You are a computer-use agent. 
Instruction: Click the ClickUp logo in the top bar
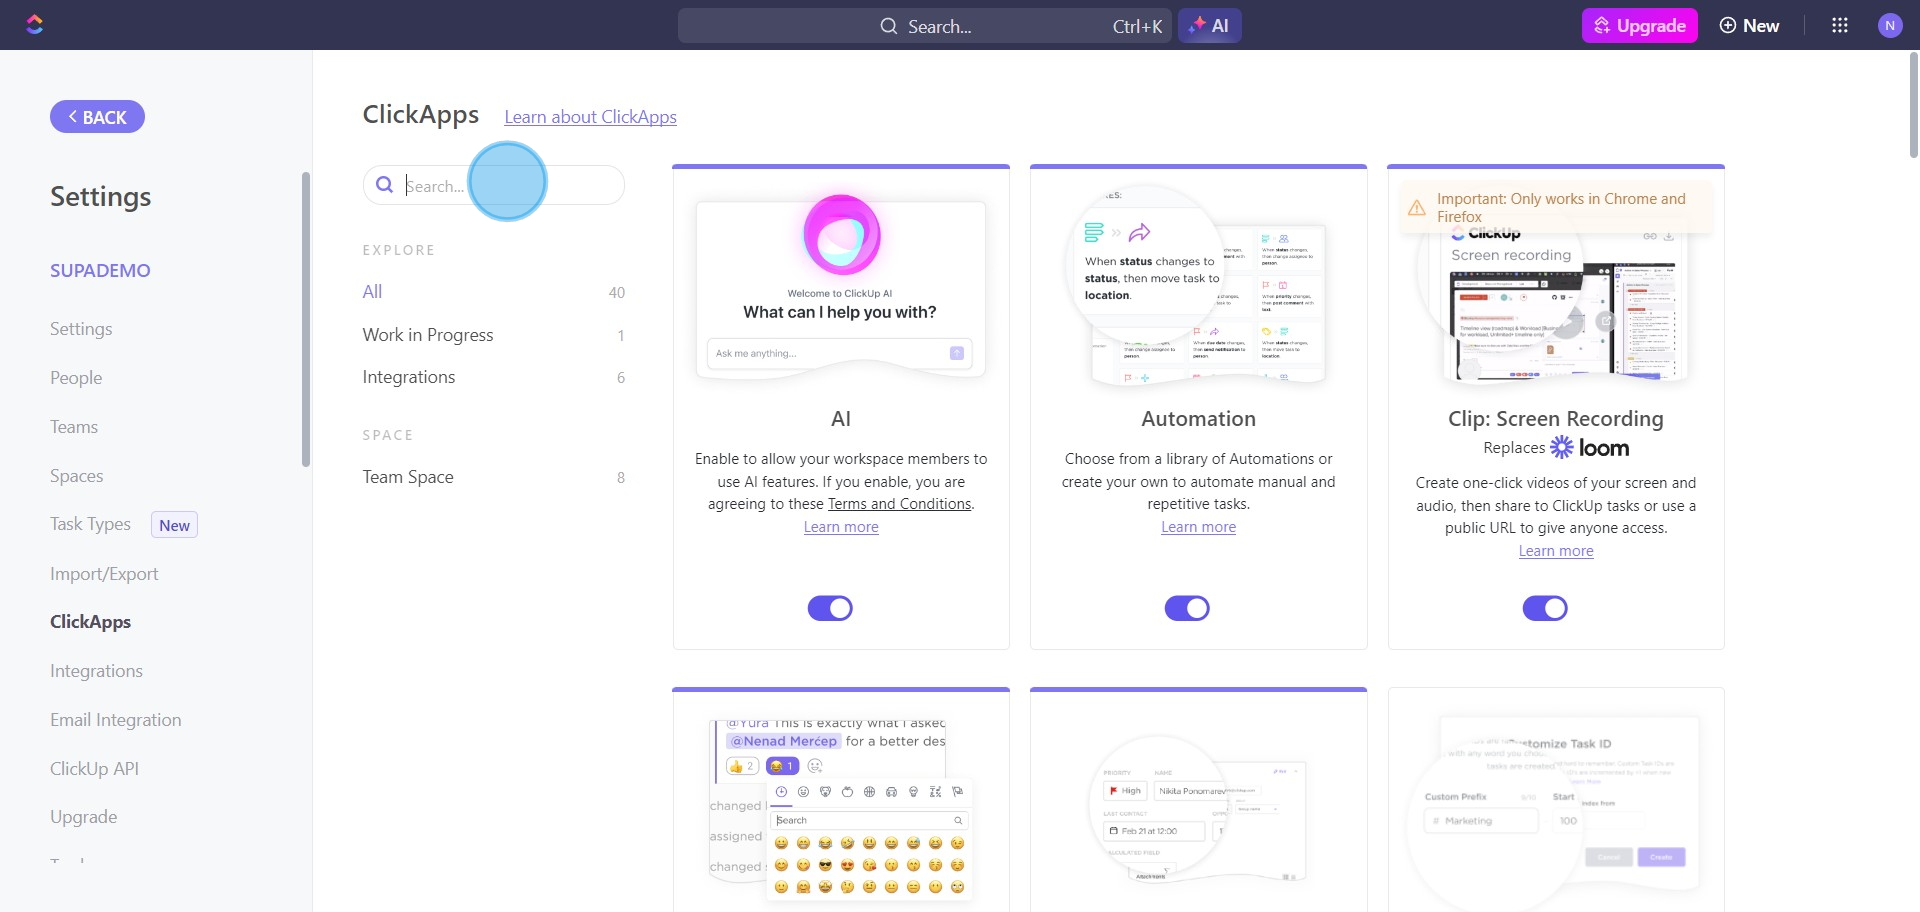(x=35, y=25)
